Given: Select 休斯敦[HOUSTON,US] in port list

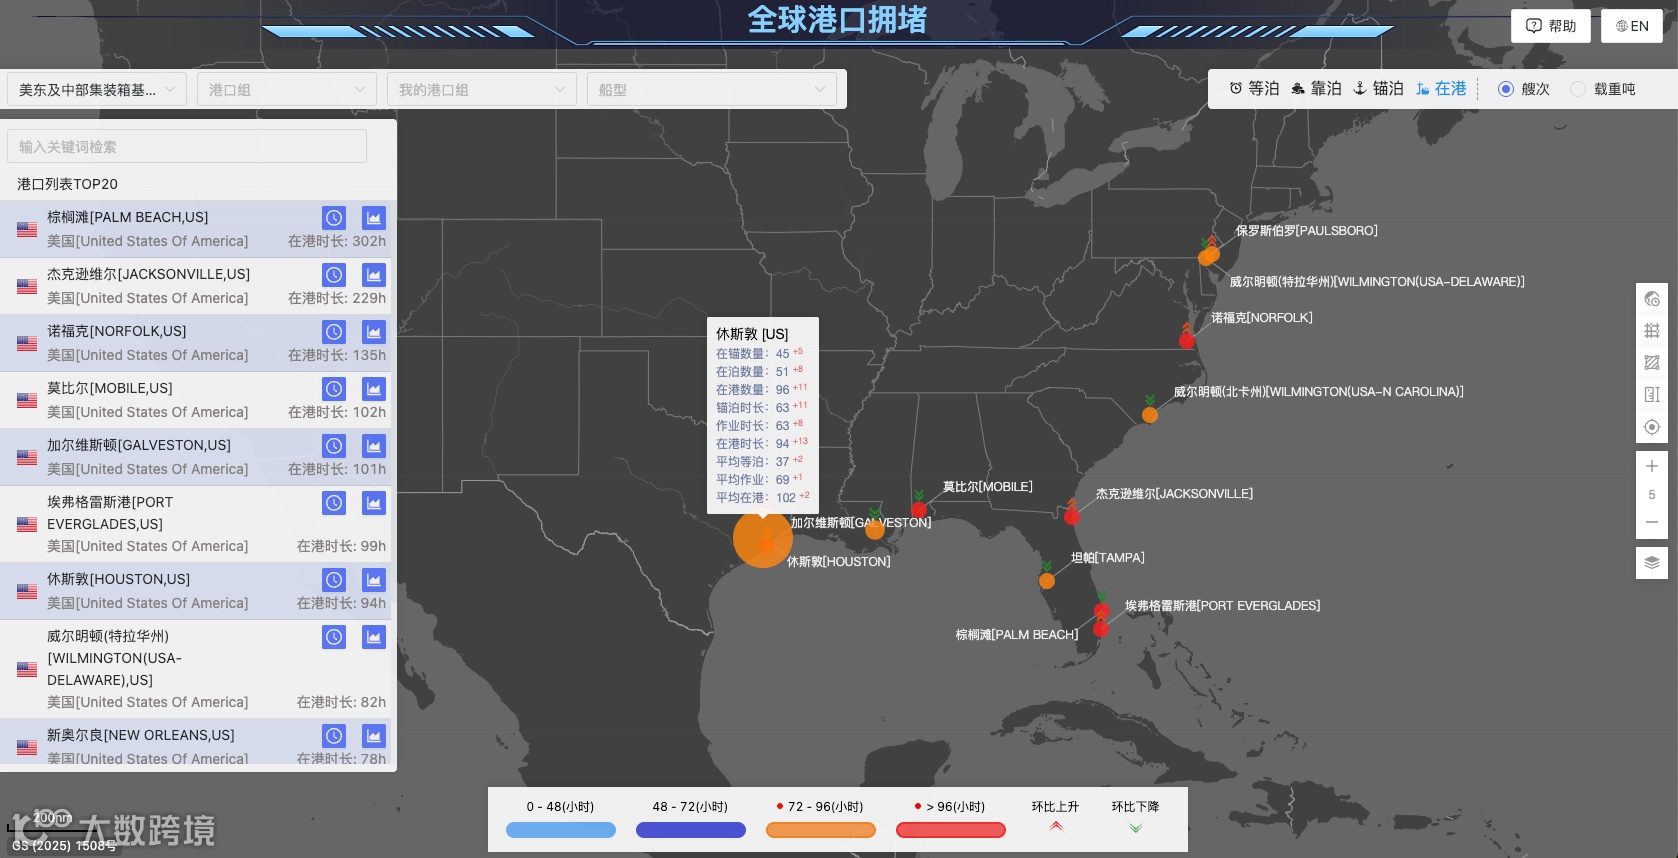Looking at the screenshot, I should click(x=119, y=579).
